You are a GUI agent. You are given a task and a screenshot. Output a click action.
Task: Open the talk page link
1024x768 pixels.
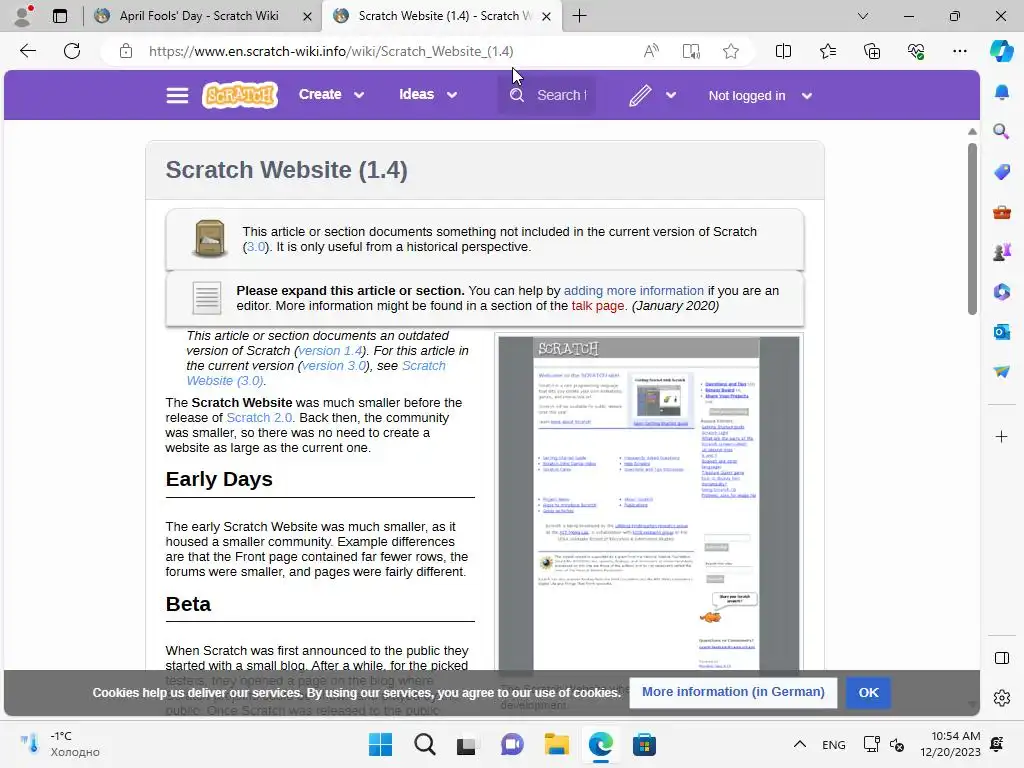(598, 306)
